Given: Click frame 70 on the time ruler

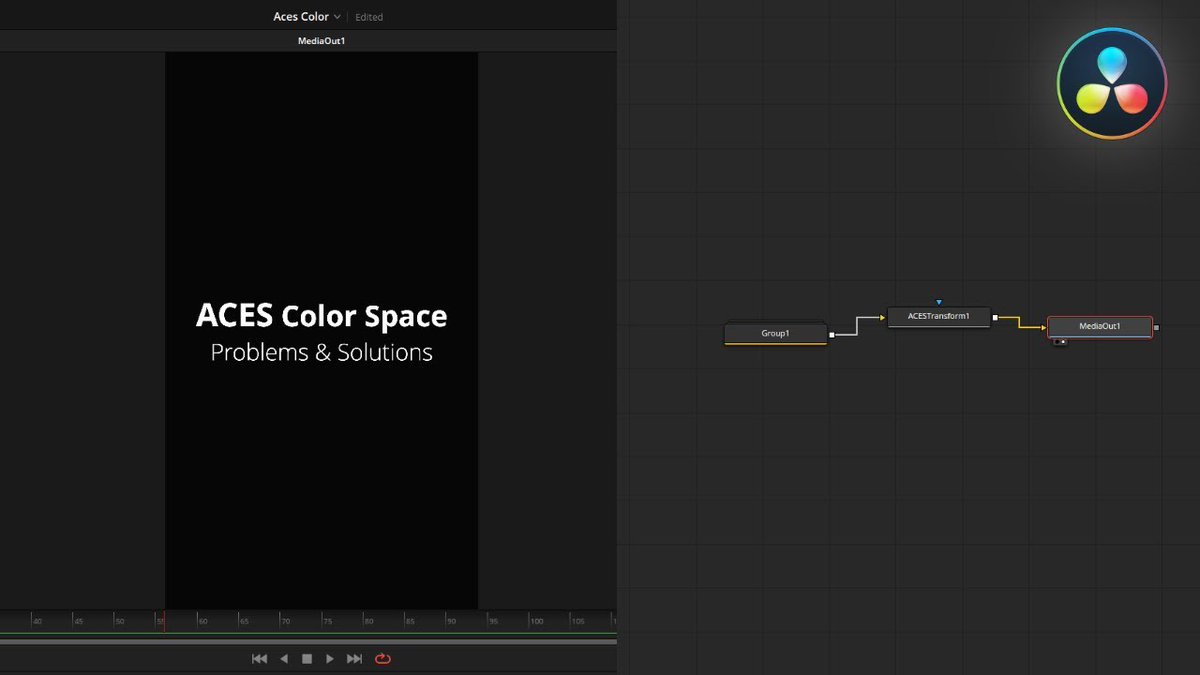Looking at the screenshot, I should pos(284,621).
